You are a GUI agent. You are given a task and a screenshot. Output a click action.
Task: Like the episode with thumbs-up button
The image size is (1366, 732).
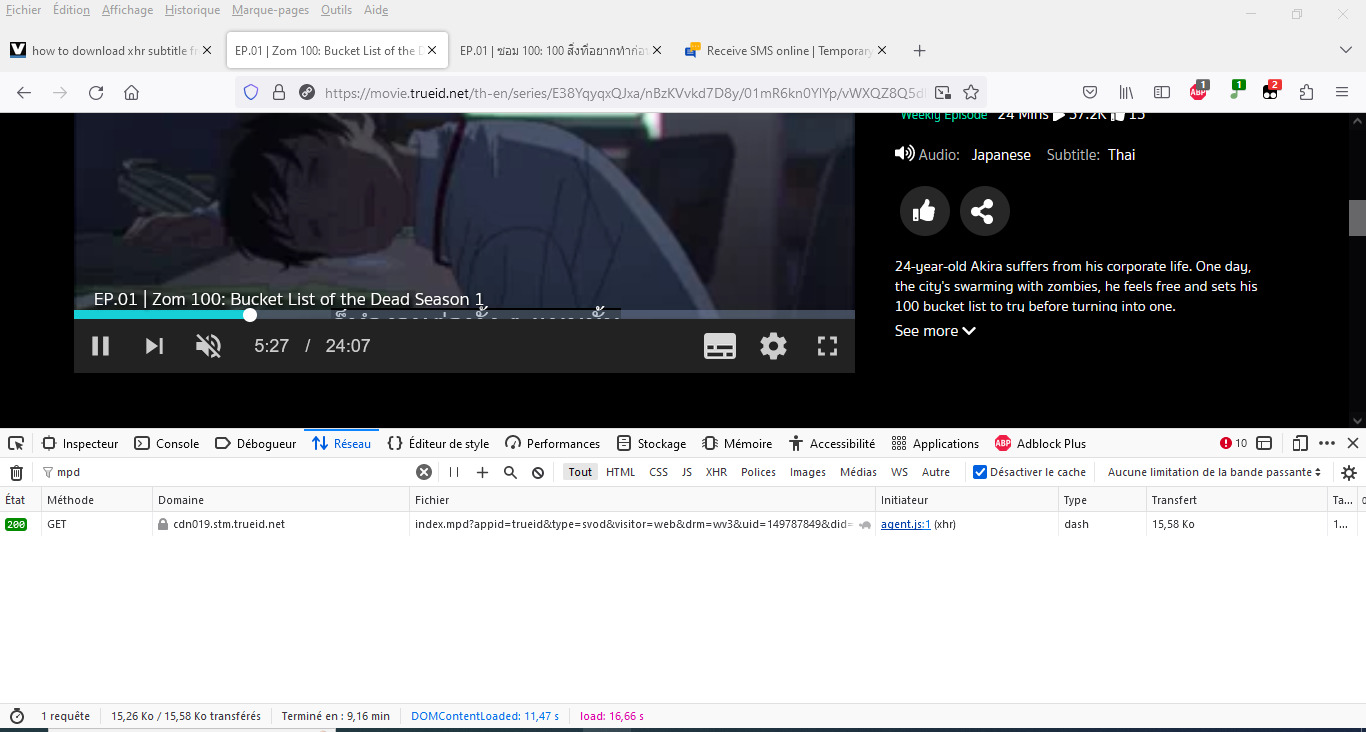924,211
